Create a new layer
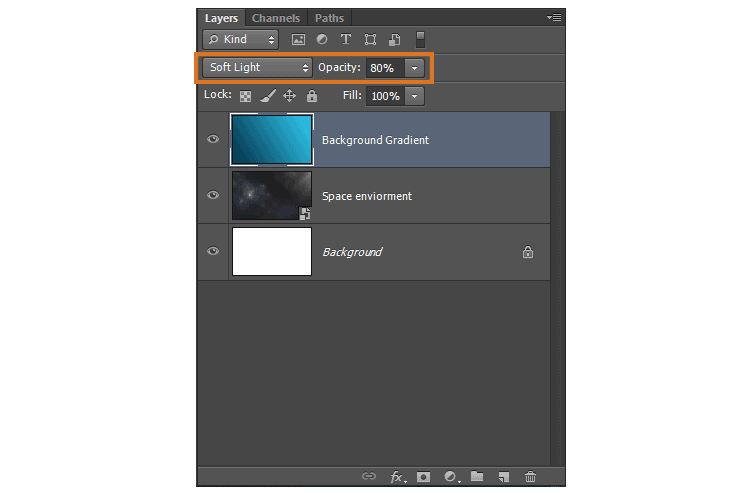This screenshot has height=493, width=740. pos(504,477)
